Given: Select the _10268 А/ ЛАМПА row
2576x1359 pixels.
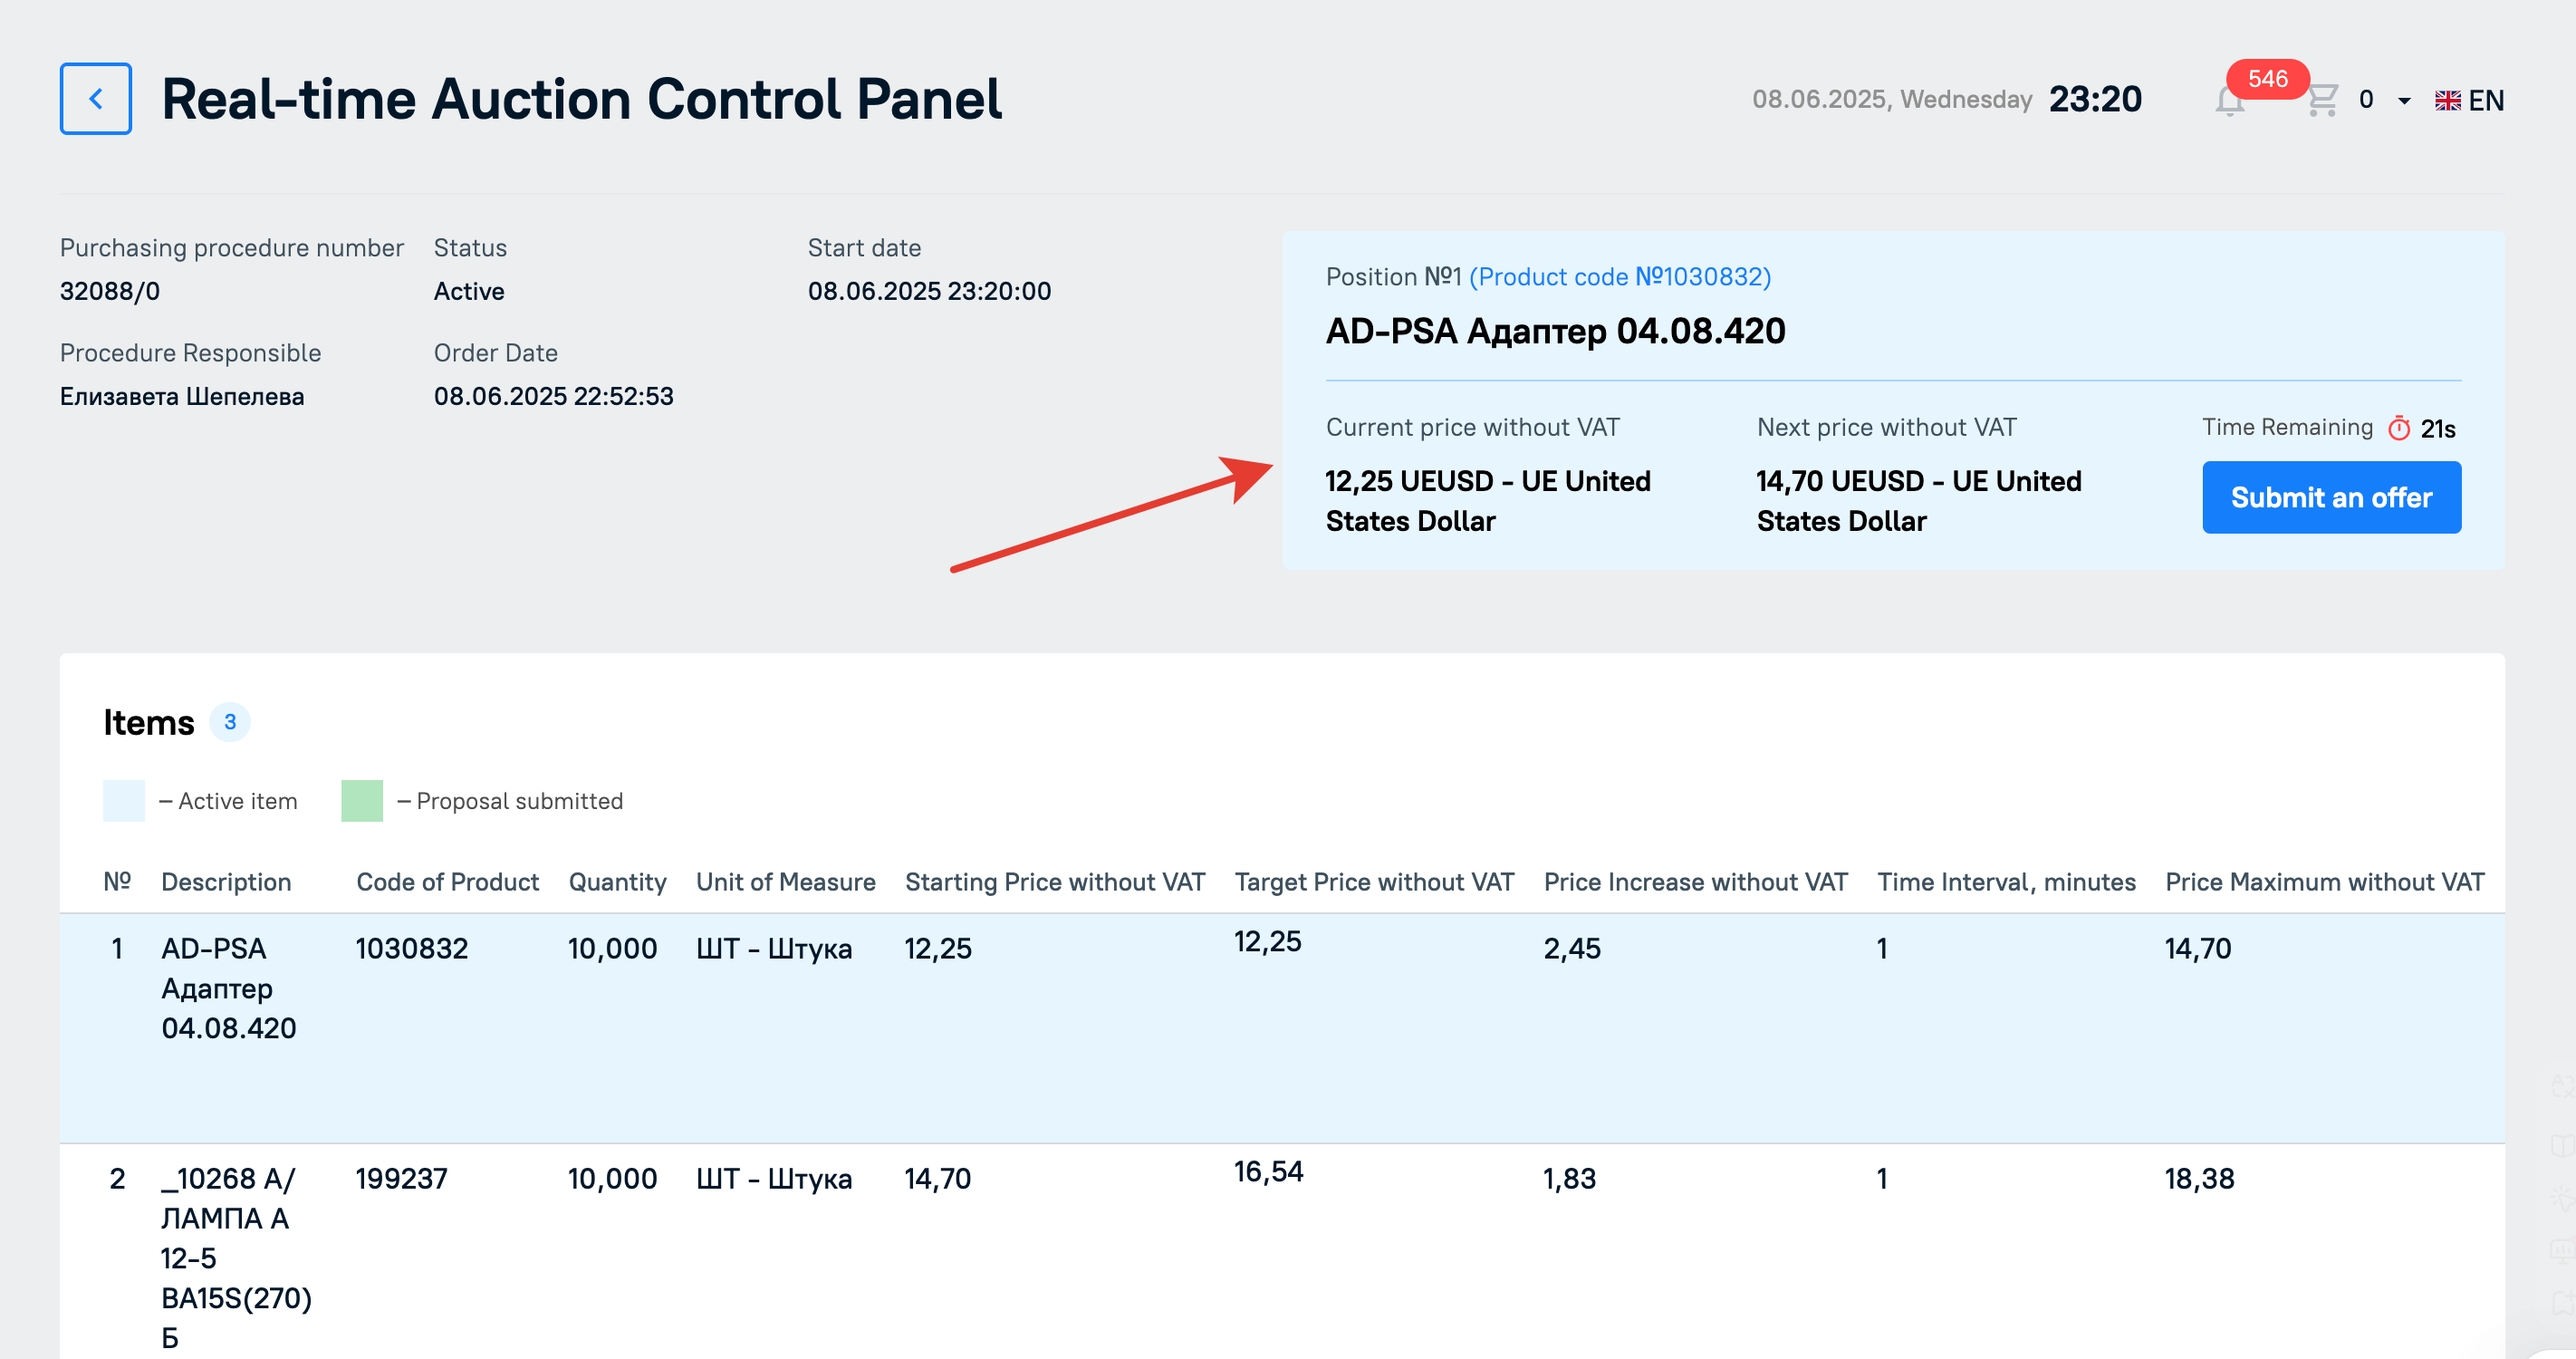Looking at the screenshot, I should point(1282,1252).
